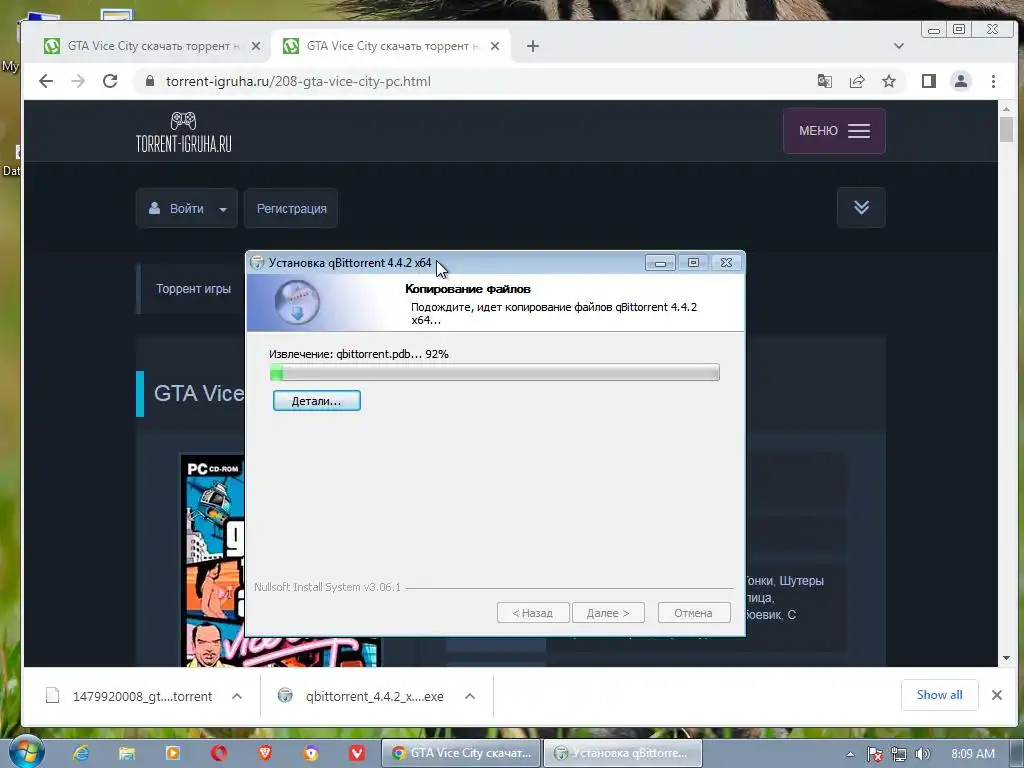Viewport: 1024px width, 768px height.
Task: Show hidden tray icons arrow
Action: [x=850, y=754]
